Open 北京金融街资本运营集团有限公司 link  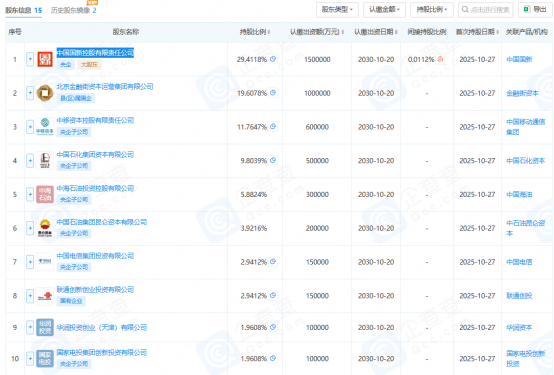pos(105,87)
